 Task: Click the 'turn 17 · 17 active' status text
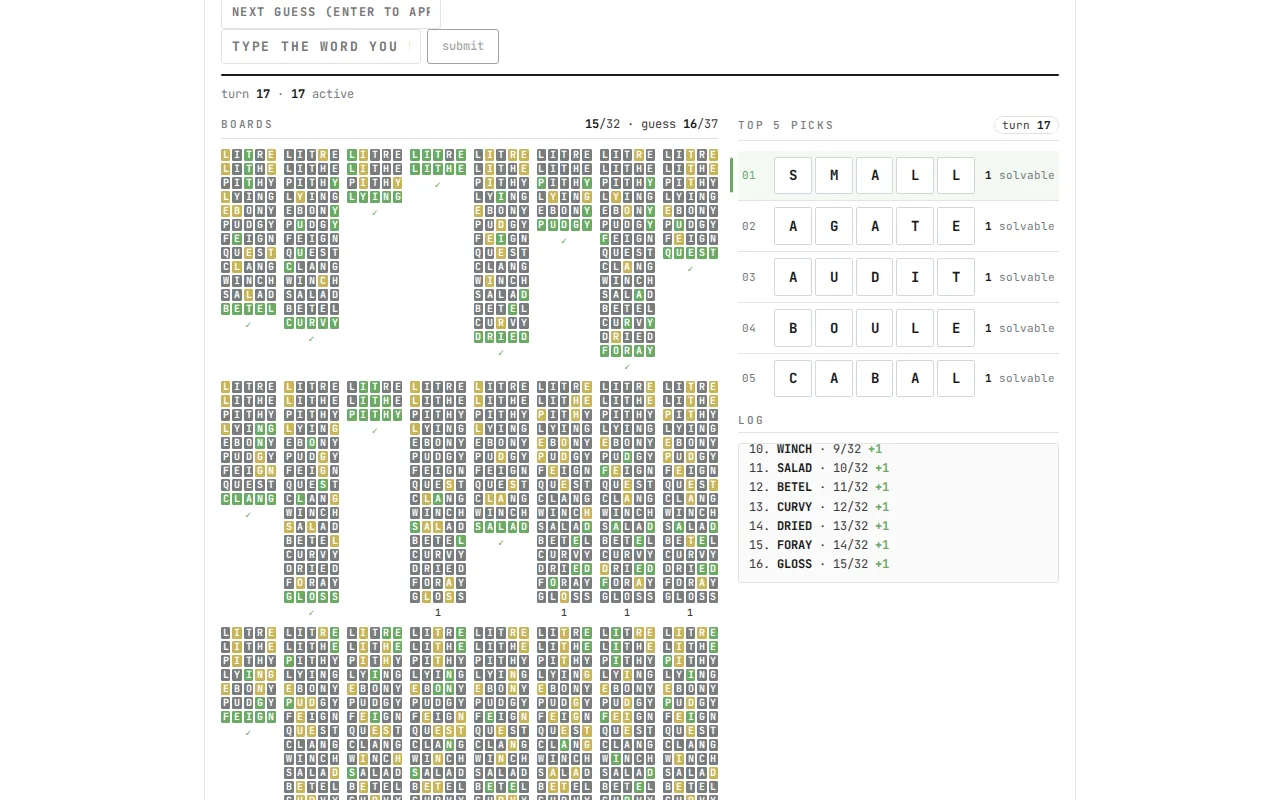click(x=287, y=94)
